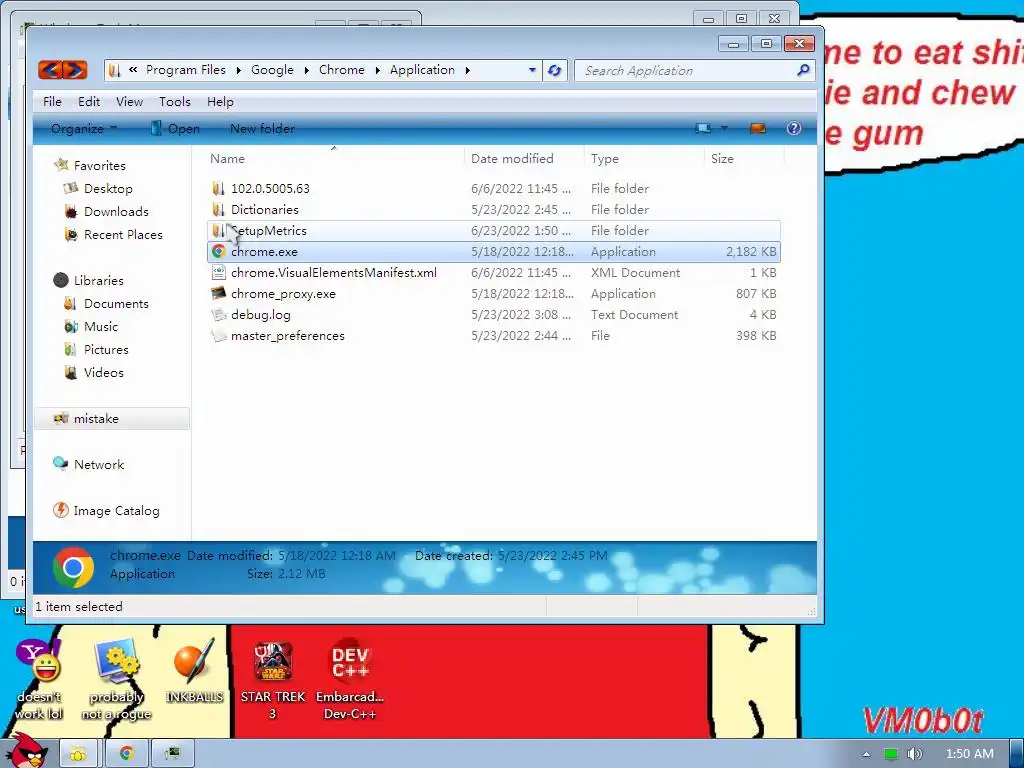Open the help question mark icon
Viewport: 1024px width, 768px height.
click(793, 128)
